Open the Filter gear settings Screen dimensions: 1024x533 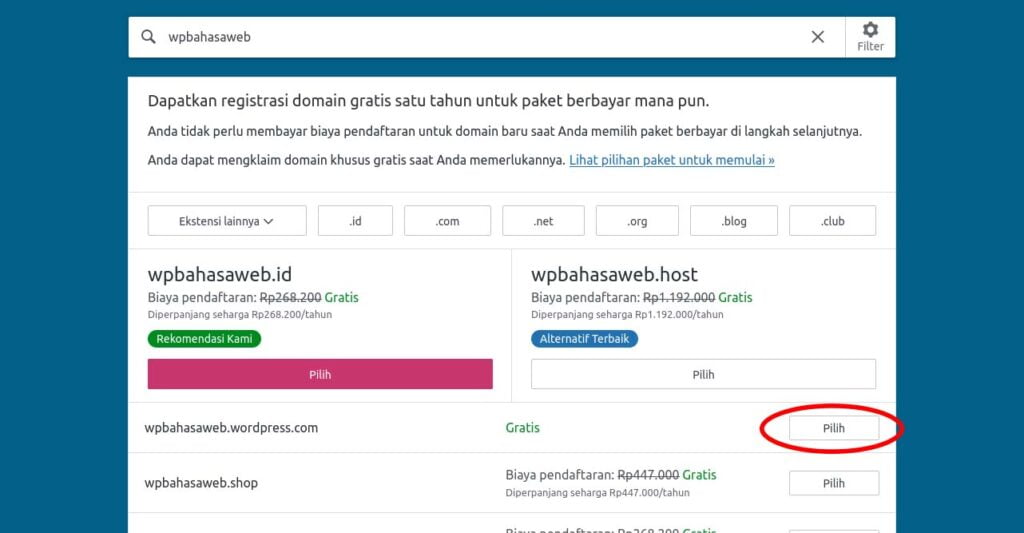pyautogui.click(x=871, y=37)
